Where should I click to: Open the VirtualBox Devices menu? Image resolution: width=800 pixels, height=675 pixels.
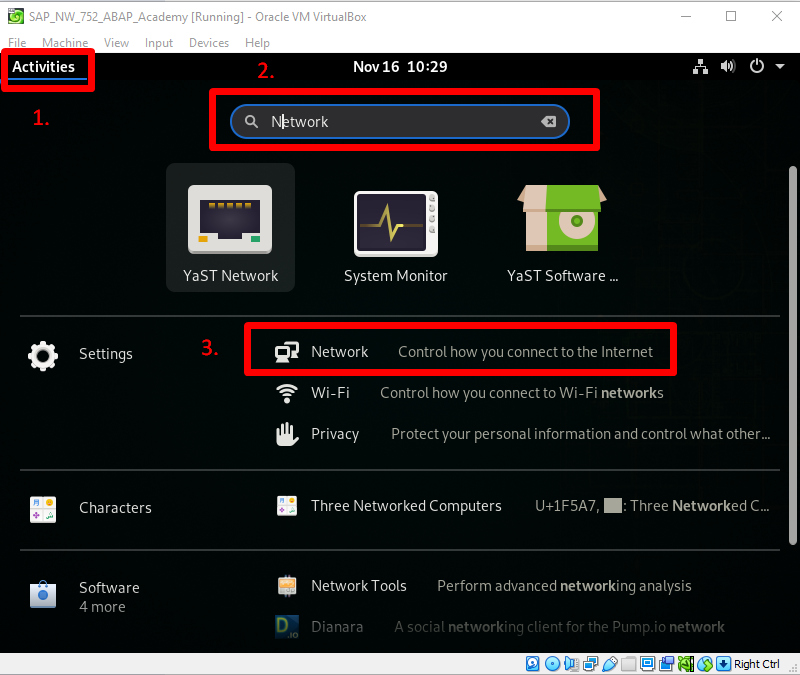coord(209,43)
